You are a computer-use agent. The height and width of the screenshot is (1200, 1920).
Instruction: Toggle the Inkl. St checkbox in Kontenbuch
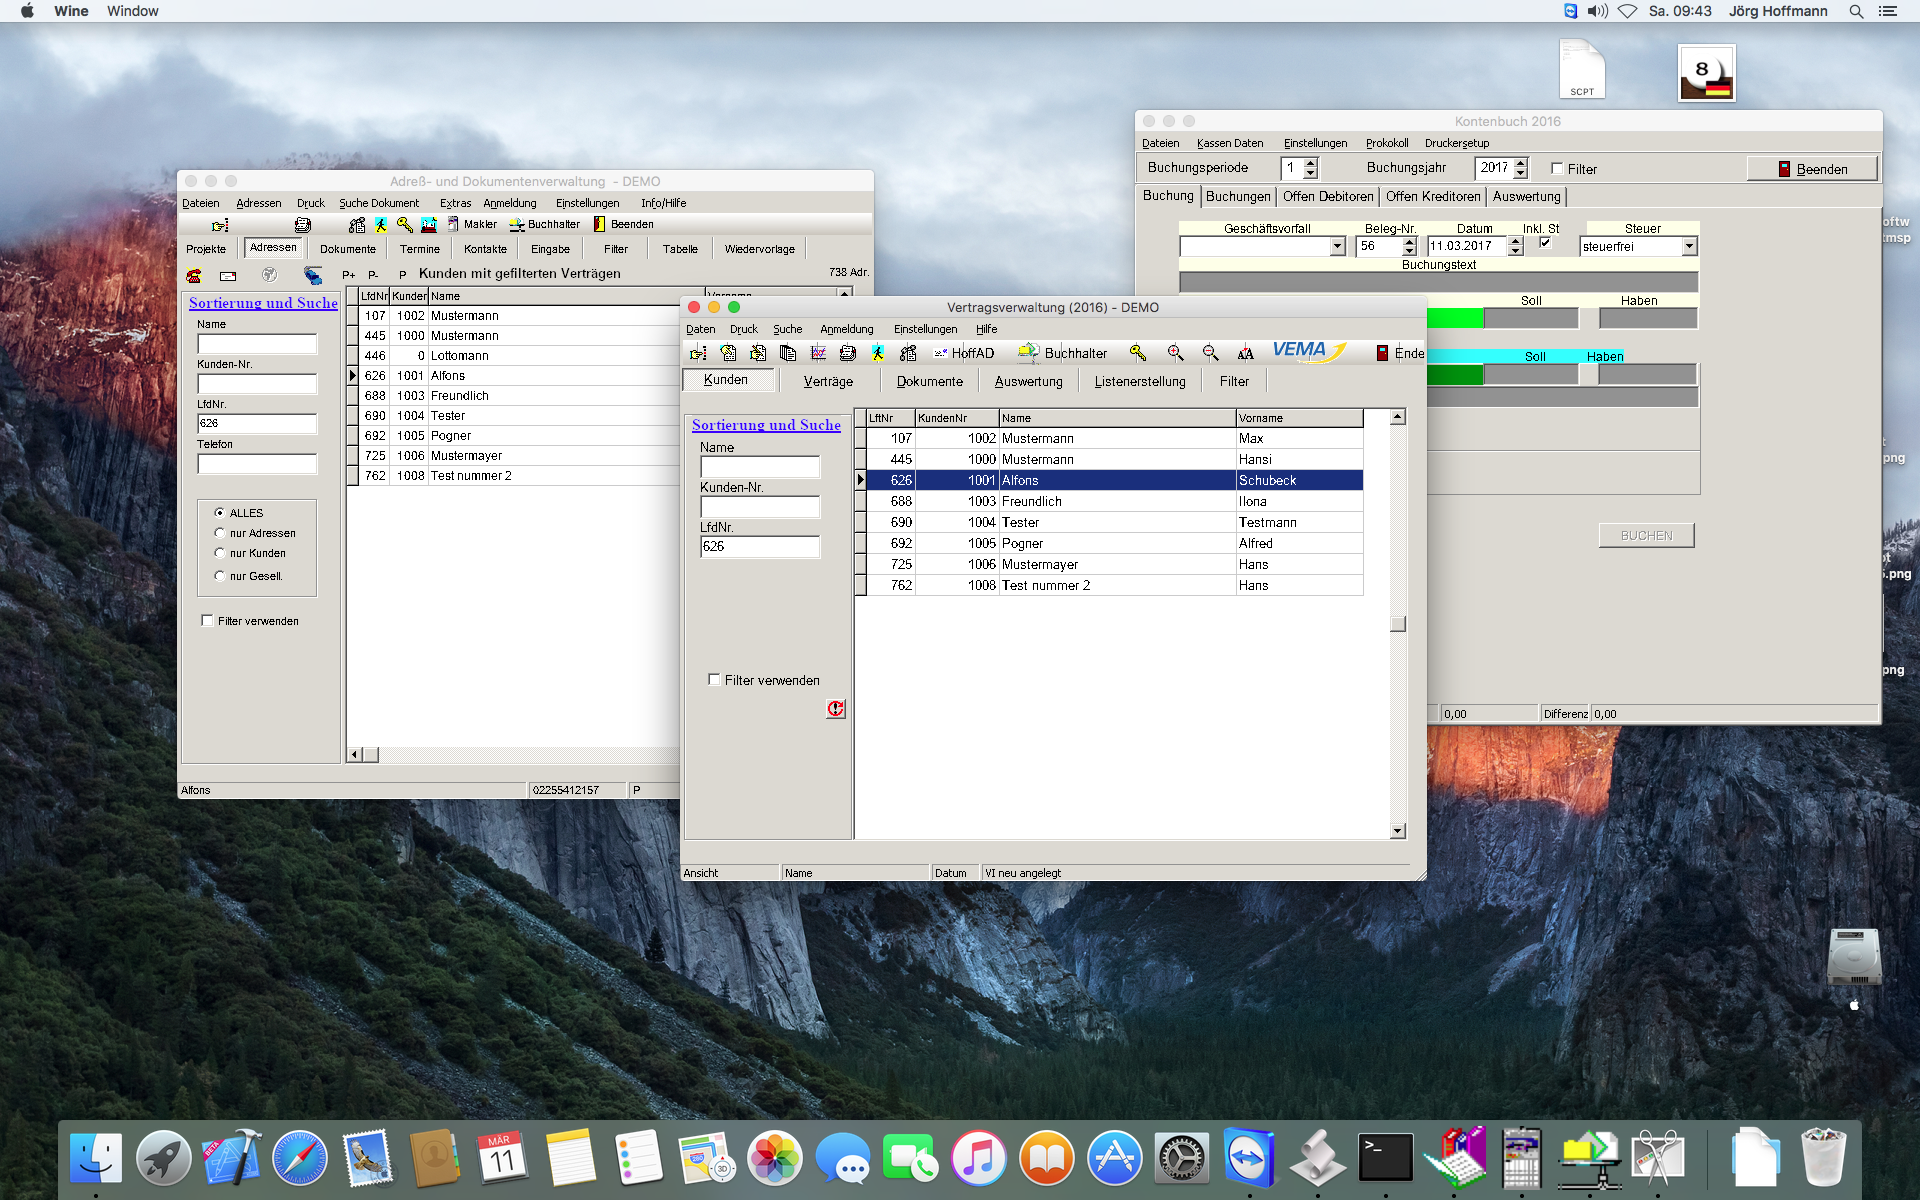(x=1545, y=243)
